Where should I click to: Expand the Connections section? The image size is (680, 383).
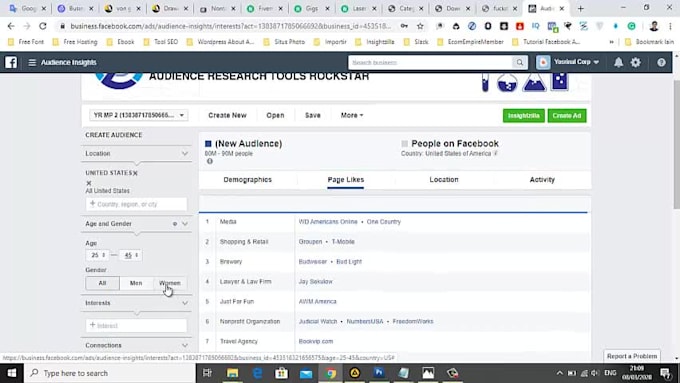click(x=185, y=346)
